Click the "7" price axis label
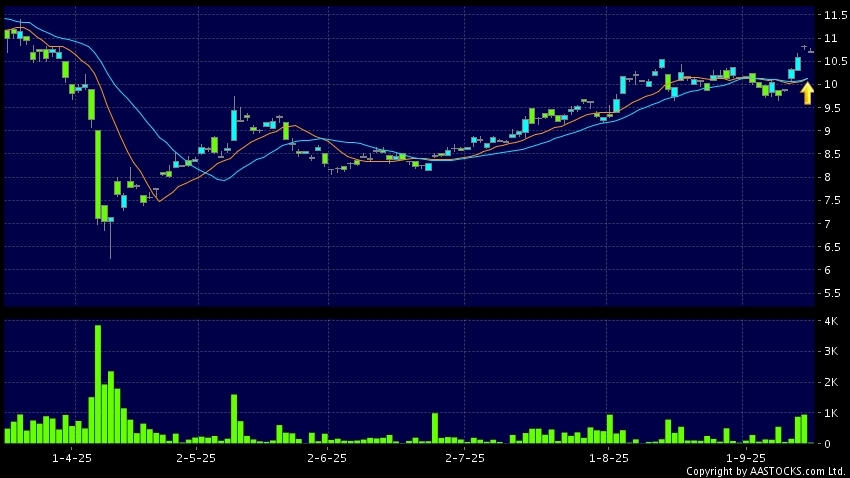This screenshot has width=850, height=478. 827,224
